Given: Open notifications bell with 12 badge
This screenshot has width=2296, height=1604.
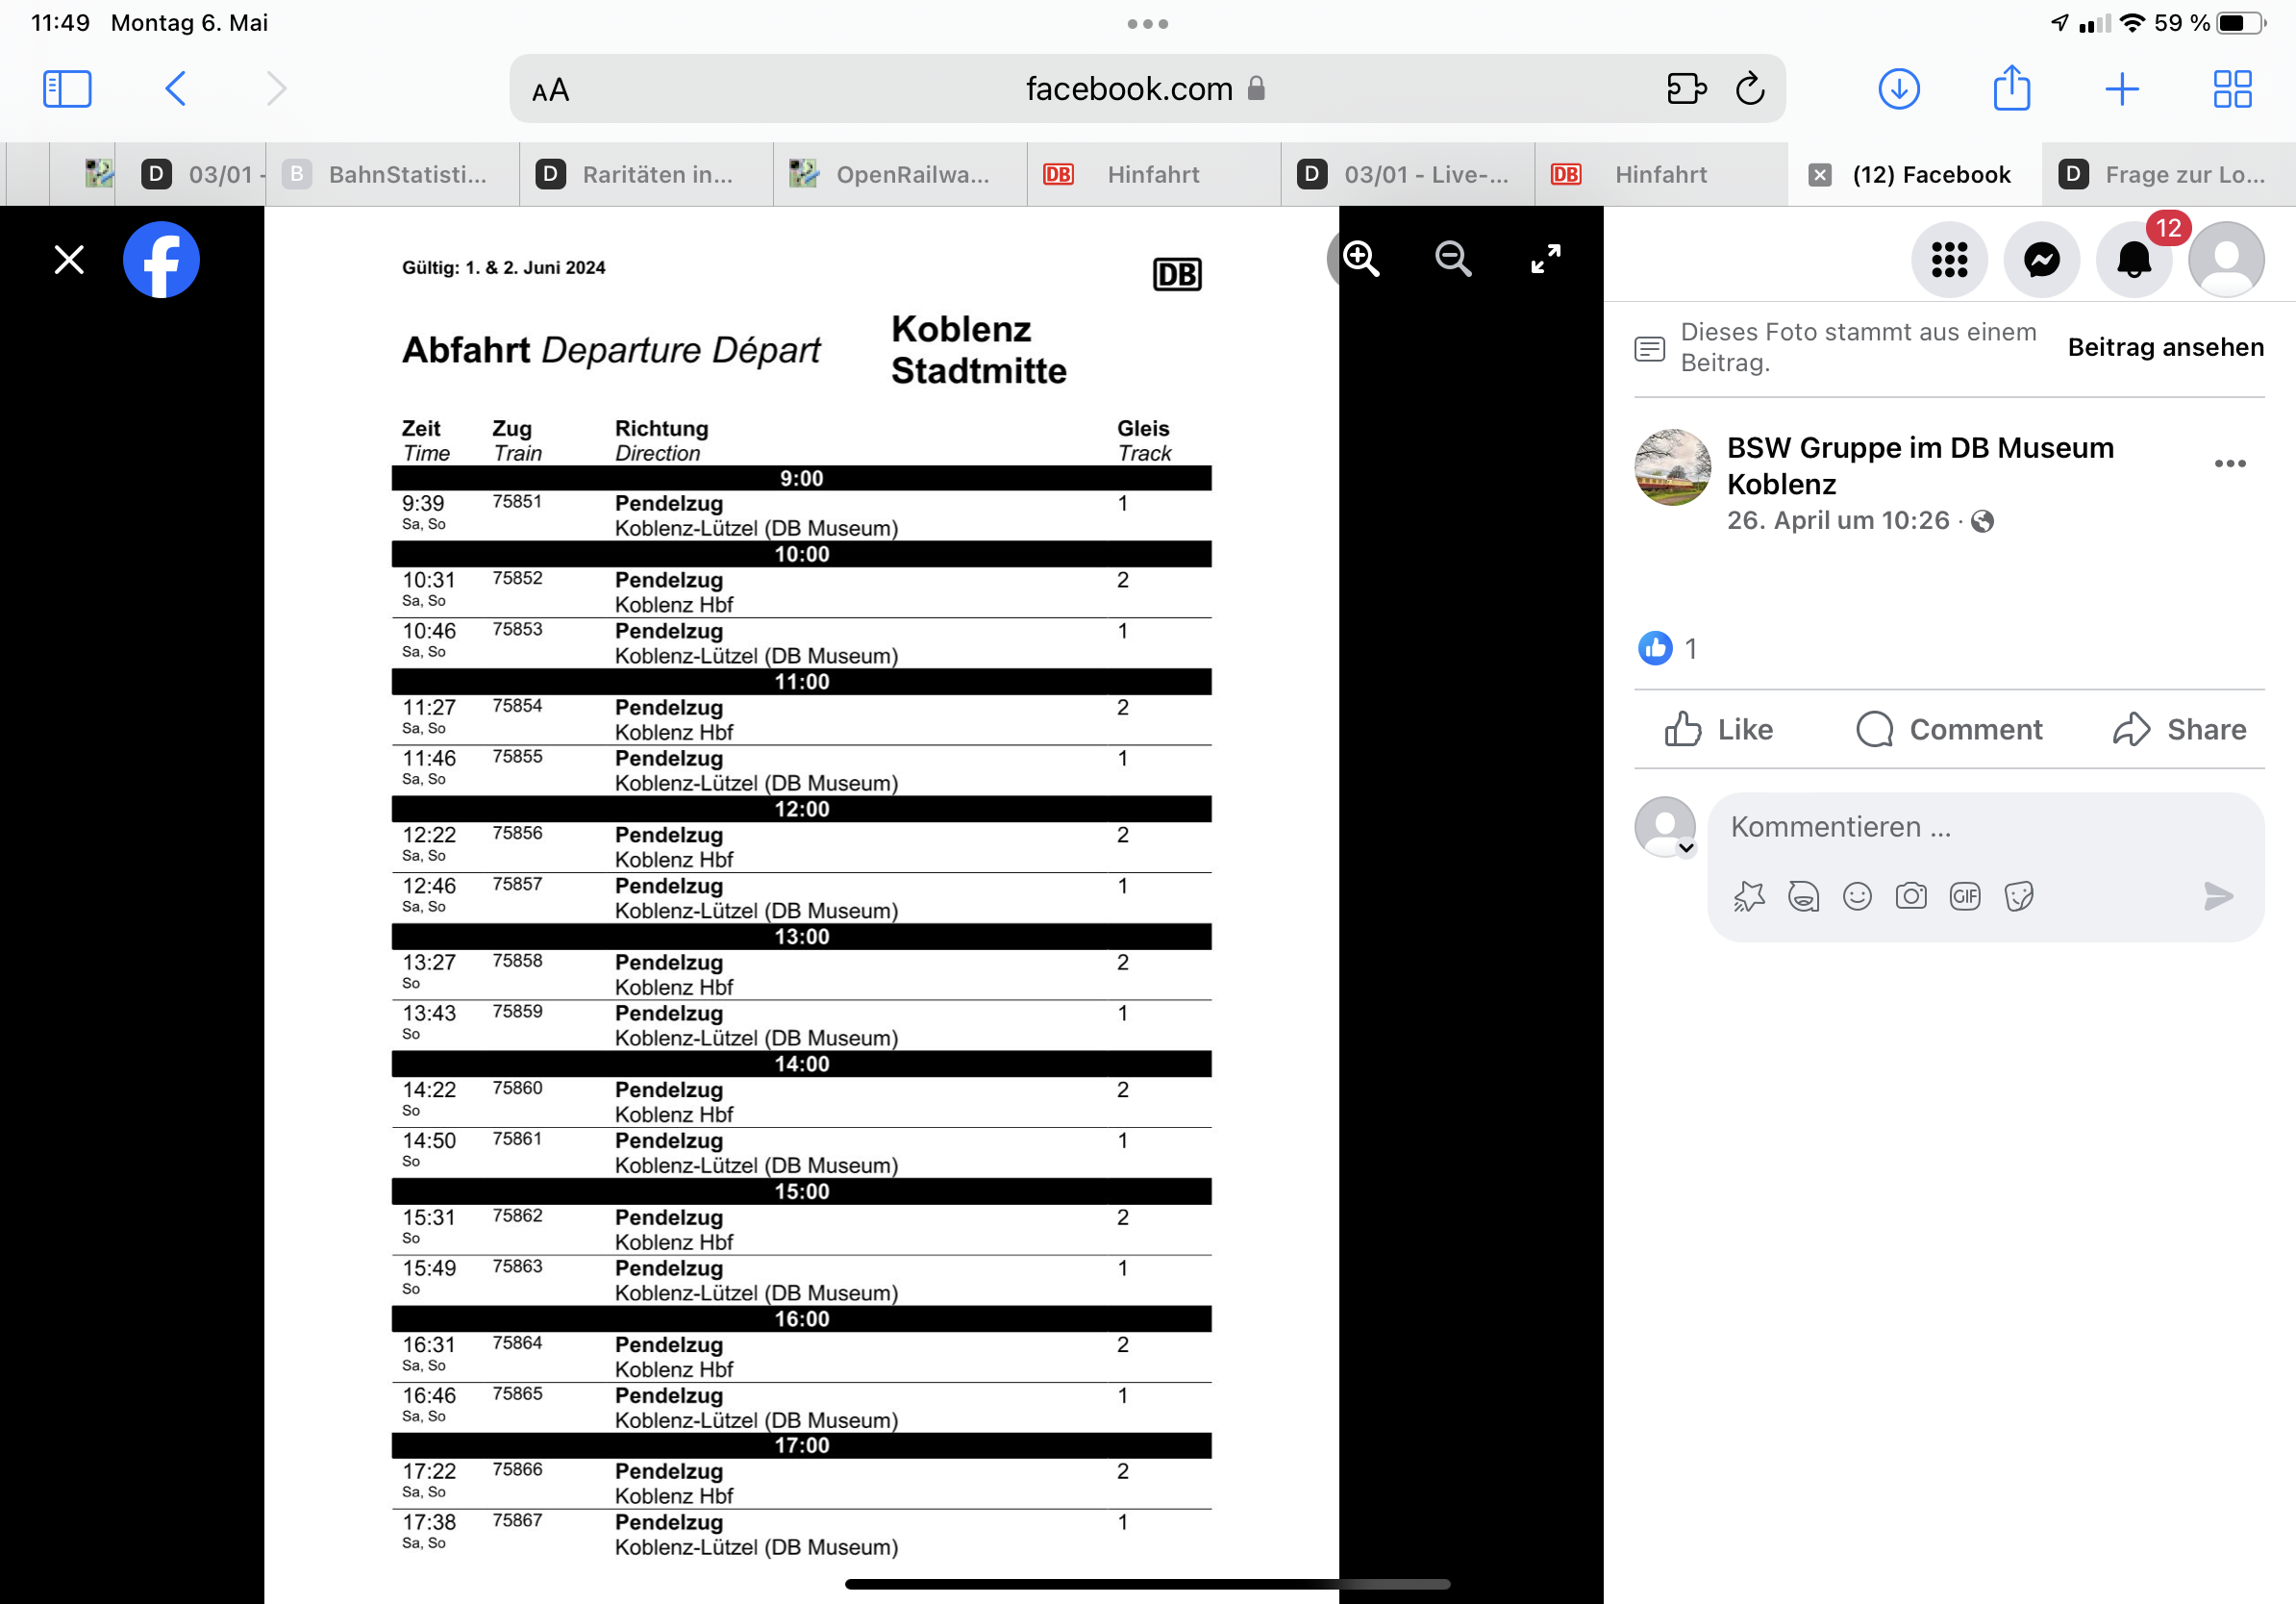Looking at the screenshot, I should point(2133,260).
